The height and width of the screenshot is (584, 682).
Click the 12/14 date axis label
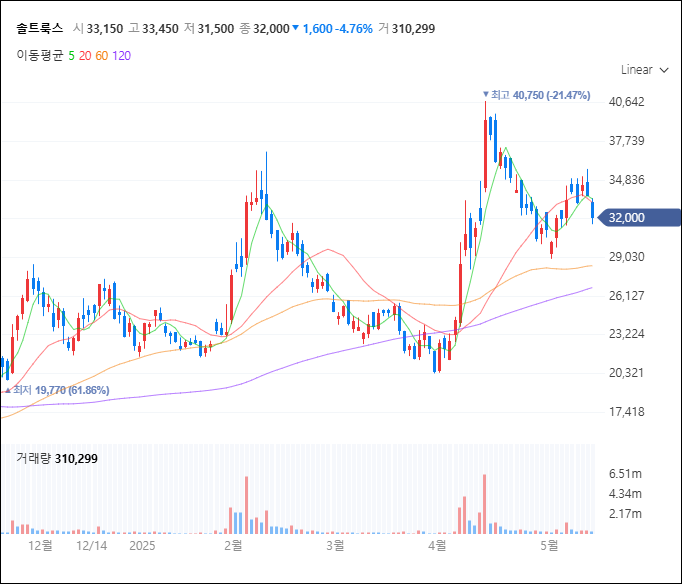(x=91, y=545)
